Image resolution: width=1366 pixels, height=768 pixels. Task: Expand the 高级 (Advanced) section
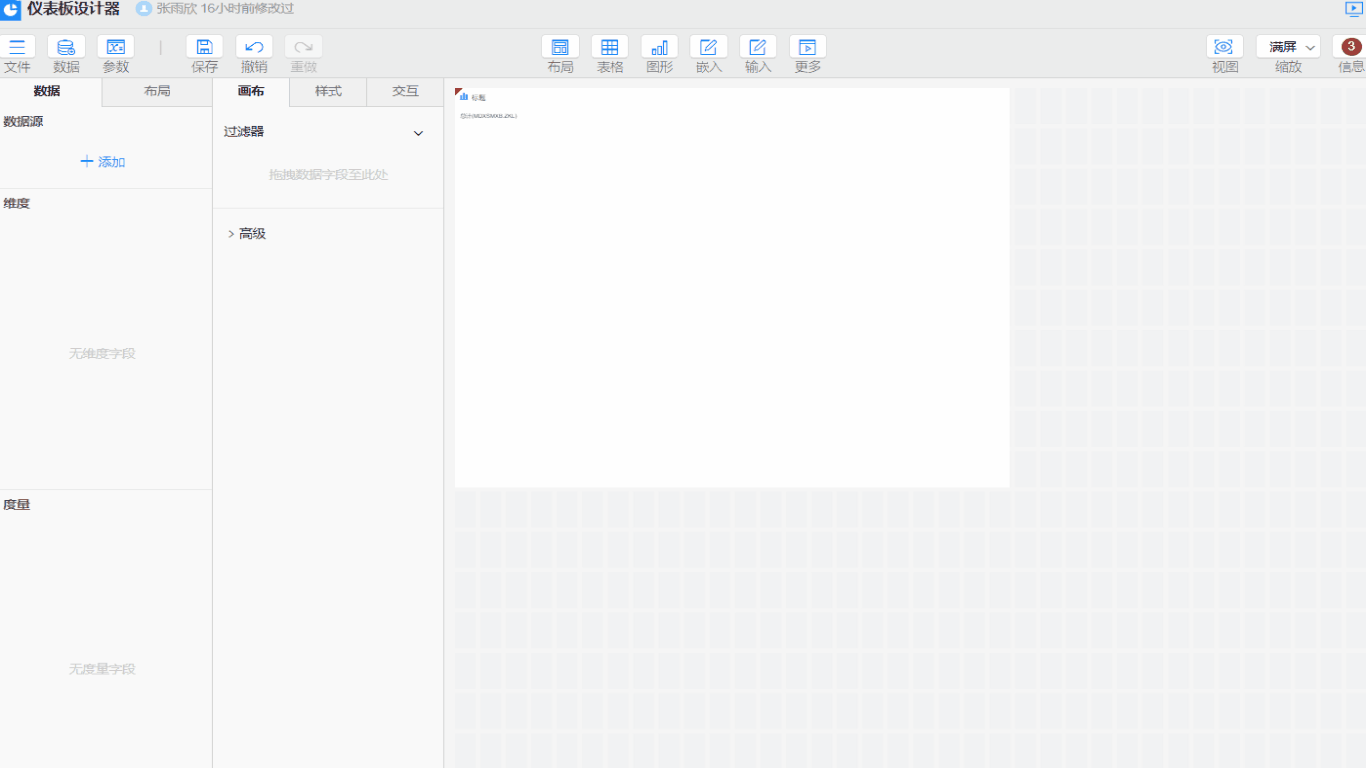(232, 234)
